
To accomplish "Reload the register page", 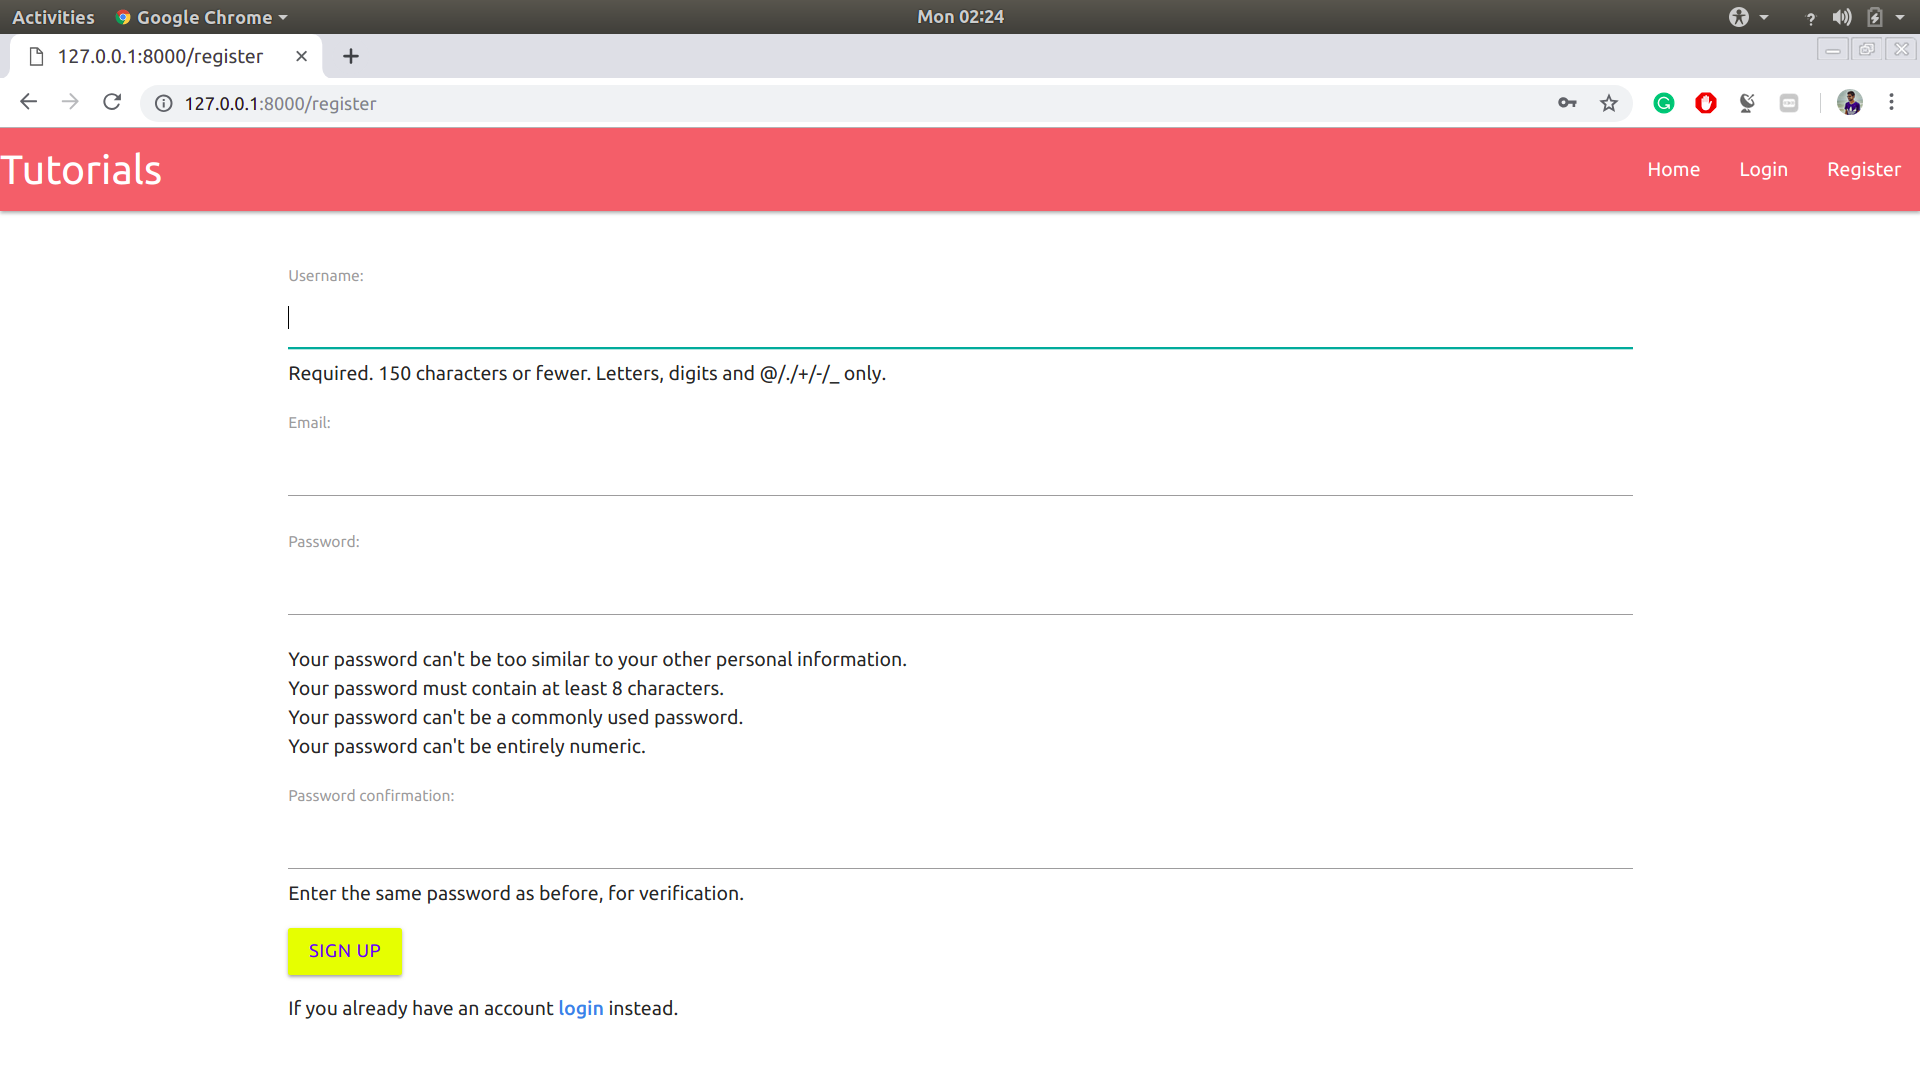I will click(112, 102).
